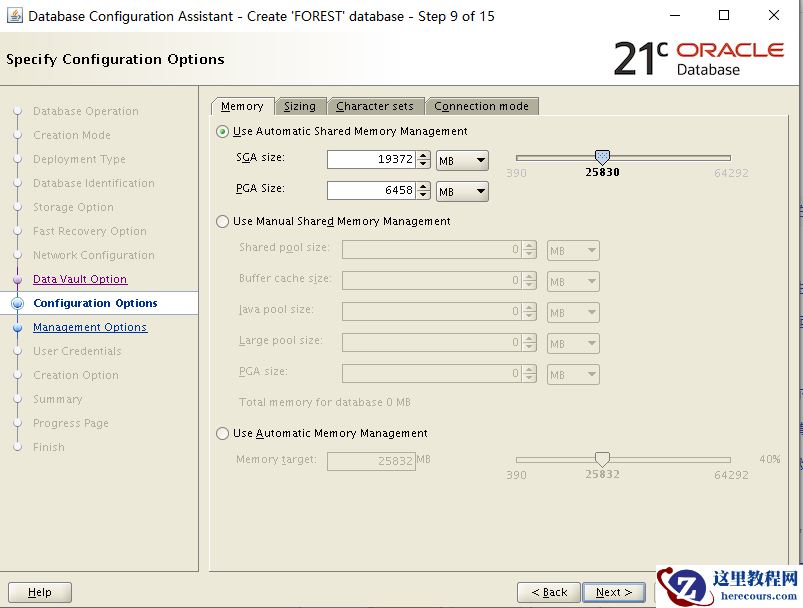Click the SGA memory slider thumb at 25830

pyautogui.click(x=602, y=157)
